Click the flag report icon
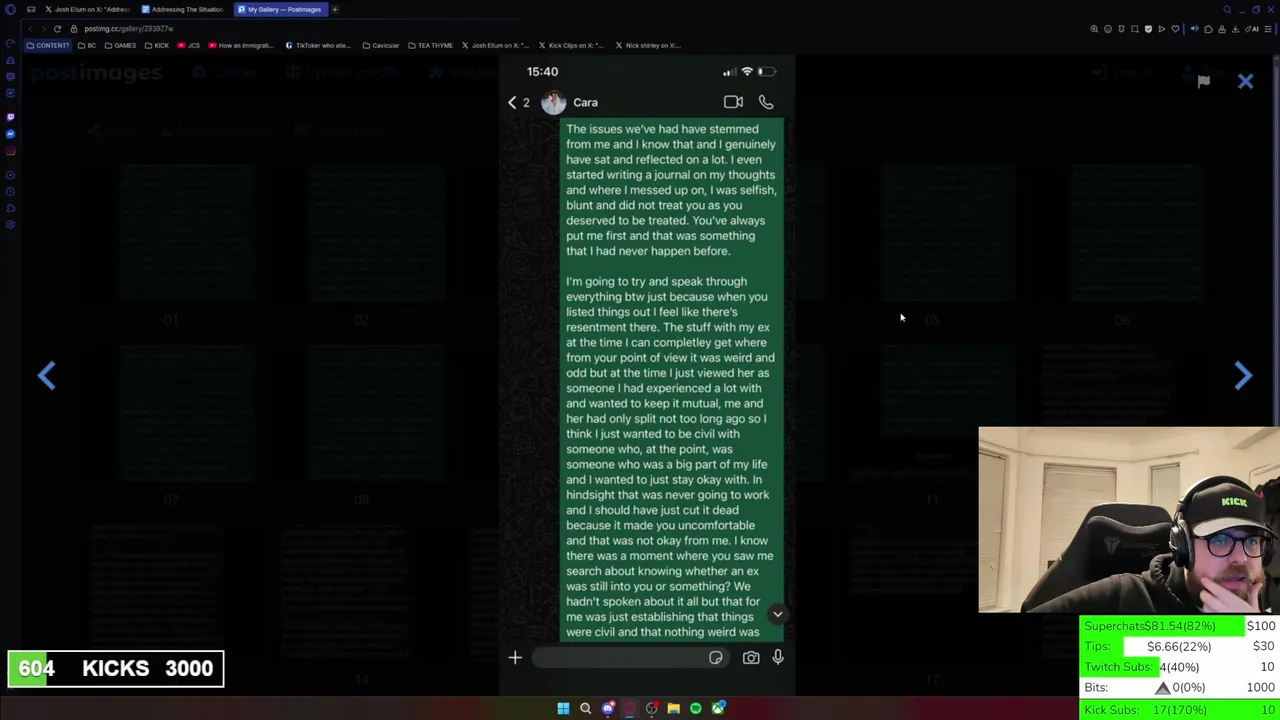Image resolution: width=1280 pixels, height=720 pixels. [x=1204, y=82]
